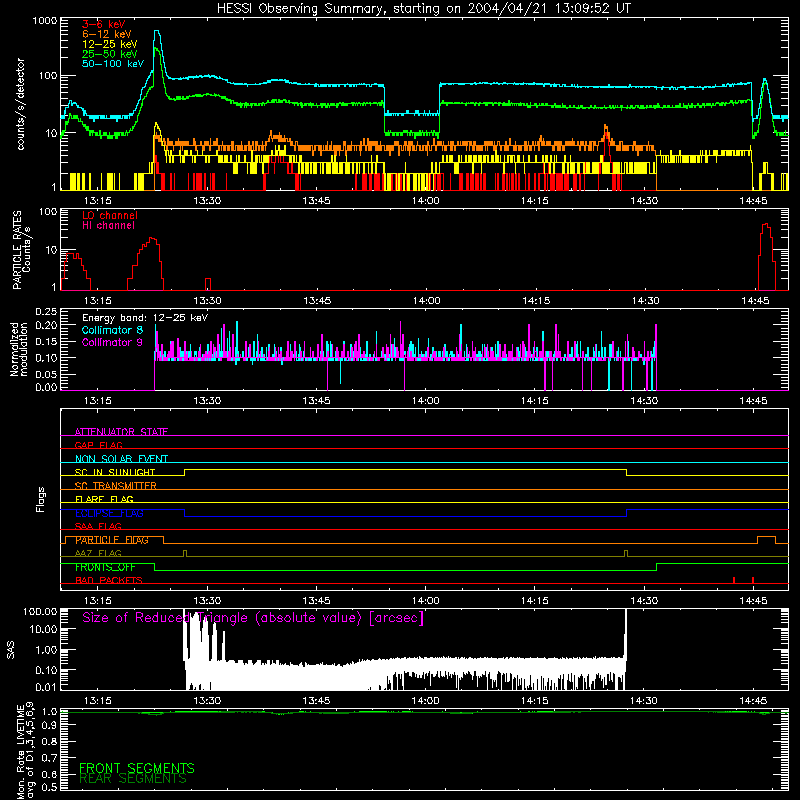Click the LO channel particle peak near 14:45
The width and height of the screenshot is (800, 800).
coord(765,226)
